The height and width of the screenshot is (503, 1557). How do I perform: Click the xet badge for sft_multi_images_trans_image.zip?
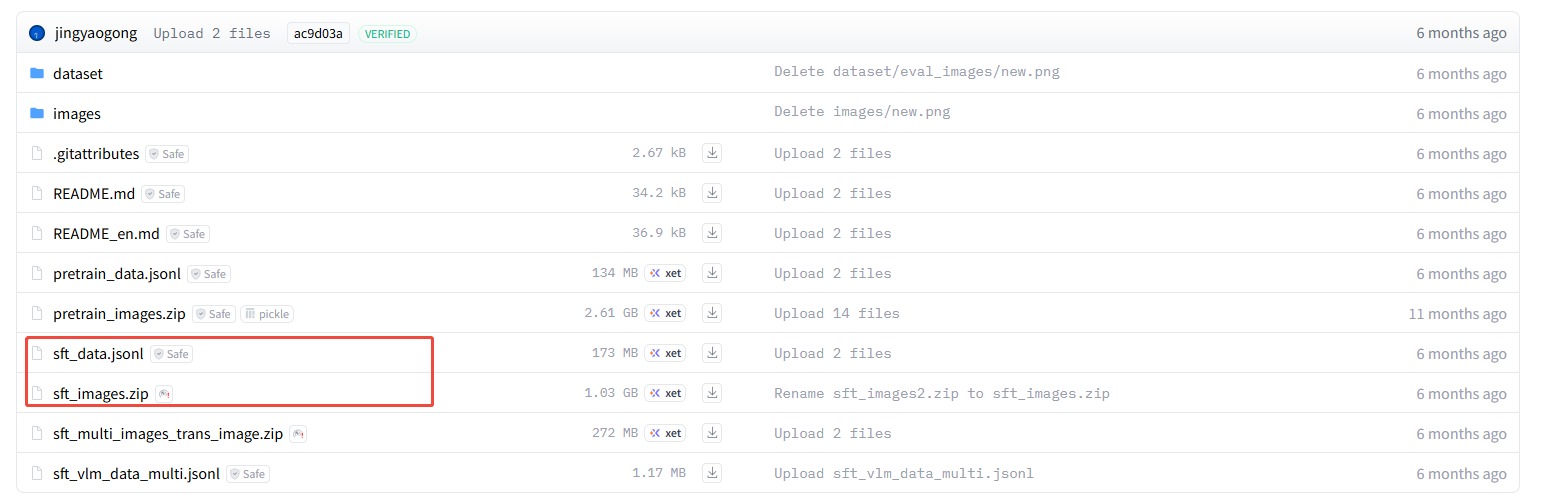[x=665, y=433]
